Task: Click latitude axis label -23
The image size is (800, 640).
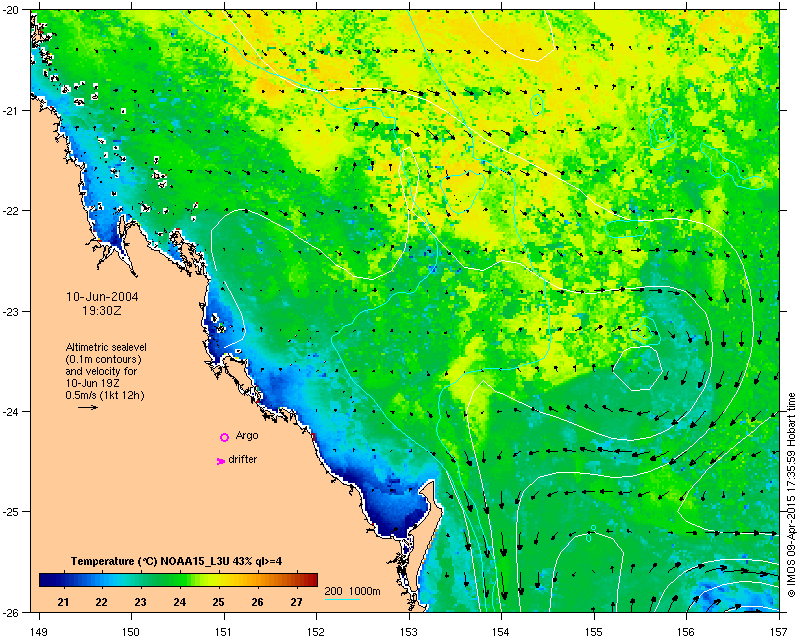Action: (x=10, y=311)
